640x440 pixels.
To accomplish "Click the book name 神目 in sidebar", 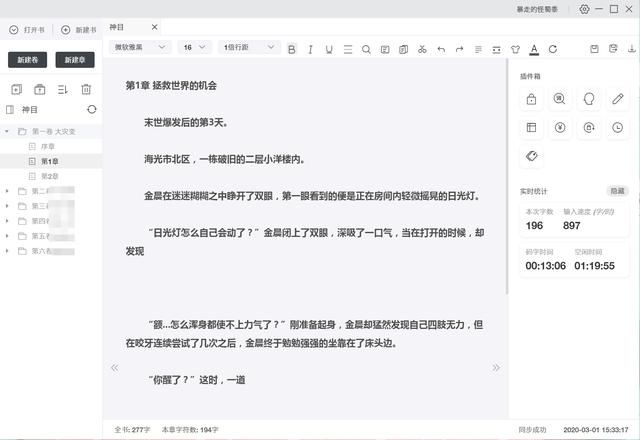I will (x=29, y=109).
